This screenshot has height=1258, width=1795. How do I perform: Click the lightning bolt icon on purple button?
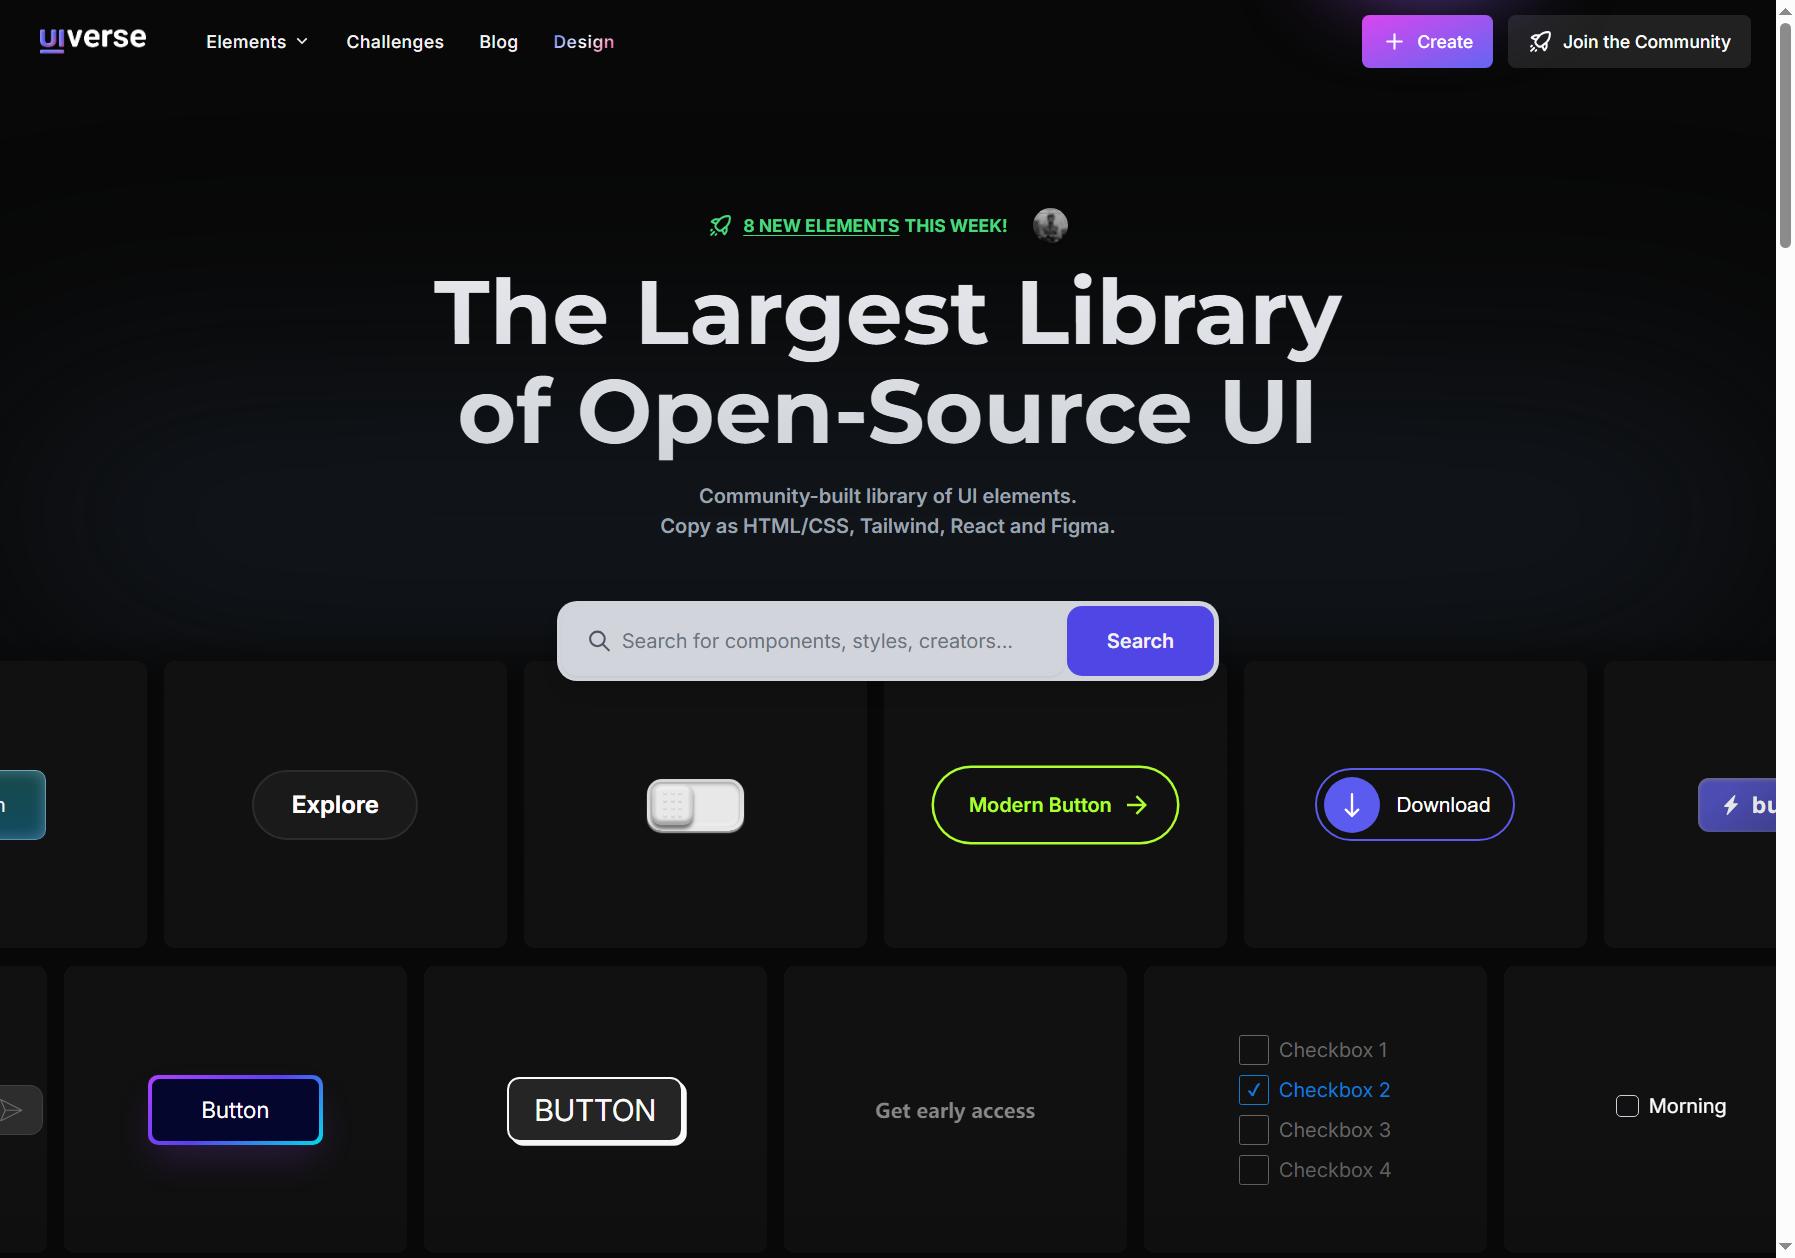1730,805
